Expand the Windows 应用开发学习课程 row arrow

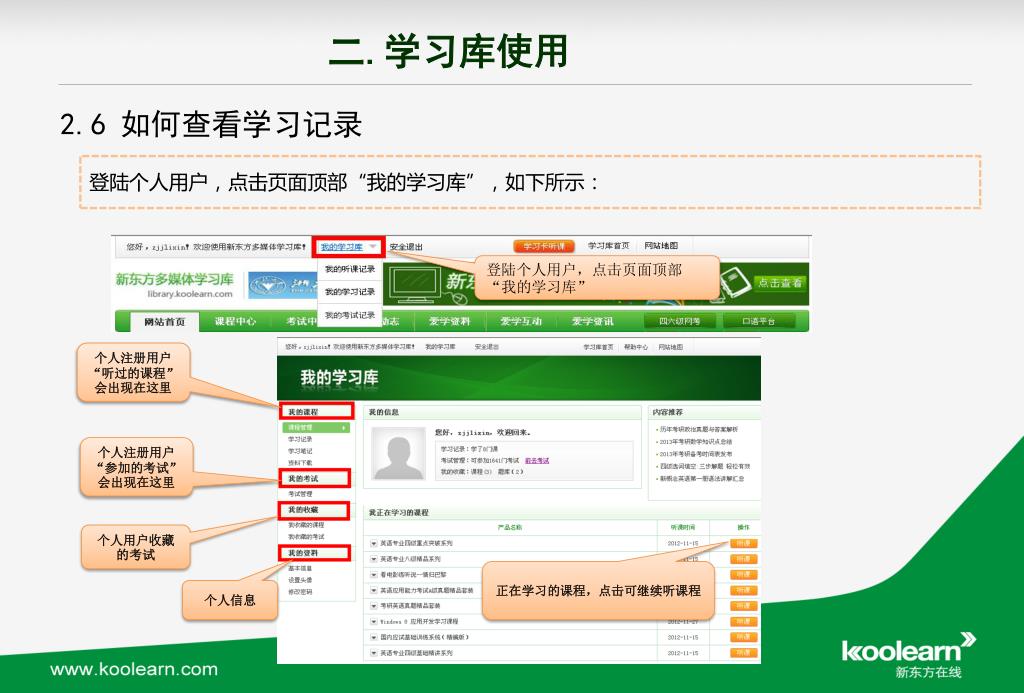coord(374,622)
